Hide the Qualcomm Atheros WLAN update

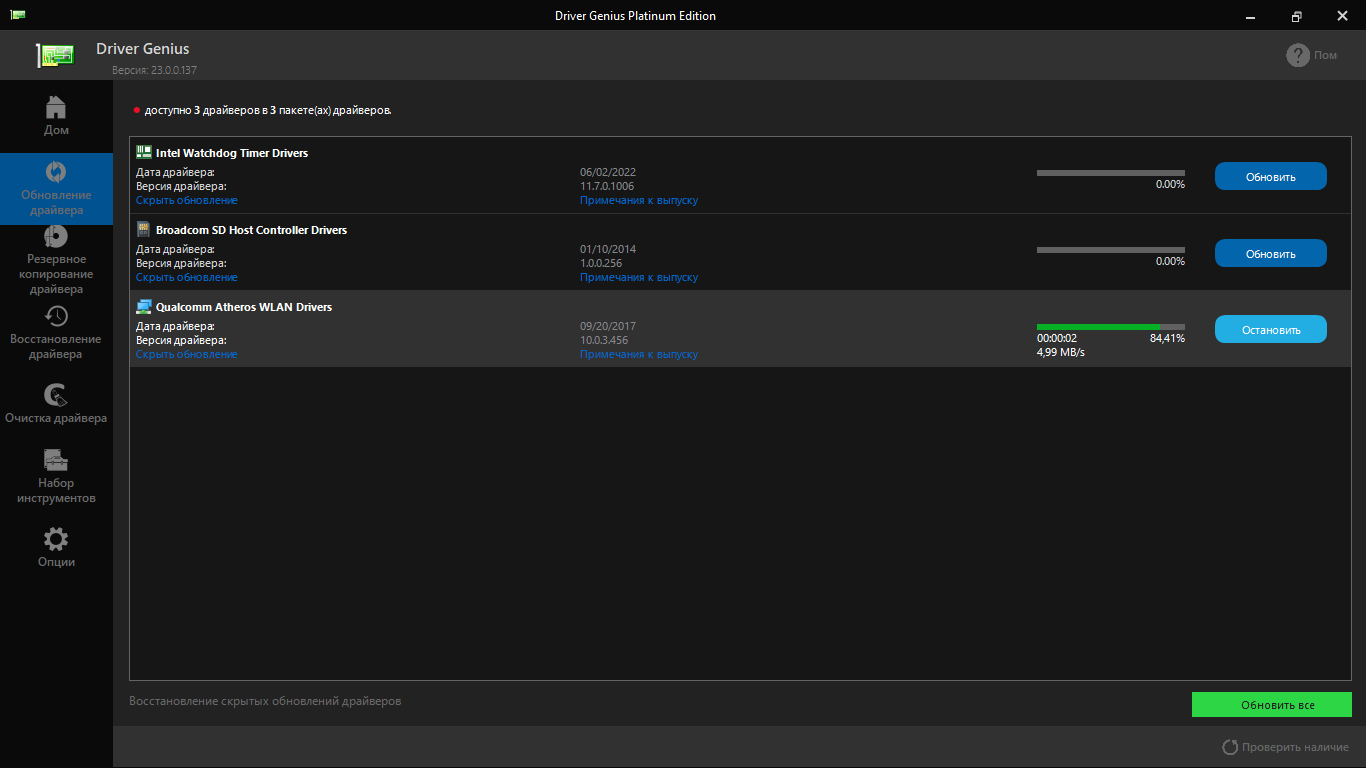(x=187, y=354)
